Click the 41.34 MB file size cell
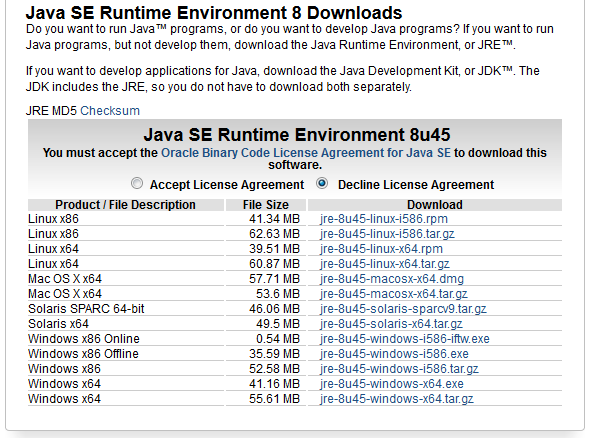This screenshot has width=590, height=438. 266,219
